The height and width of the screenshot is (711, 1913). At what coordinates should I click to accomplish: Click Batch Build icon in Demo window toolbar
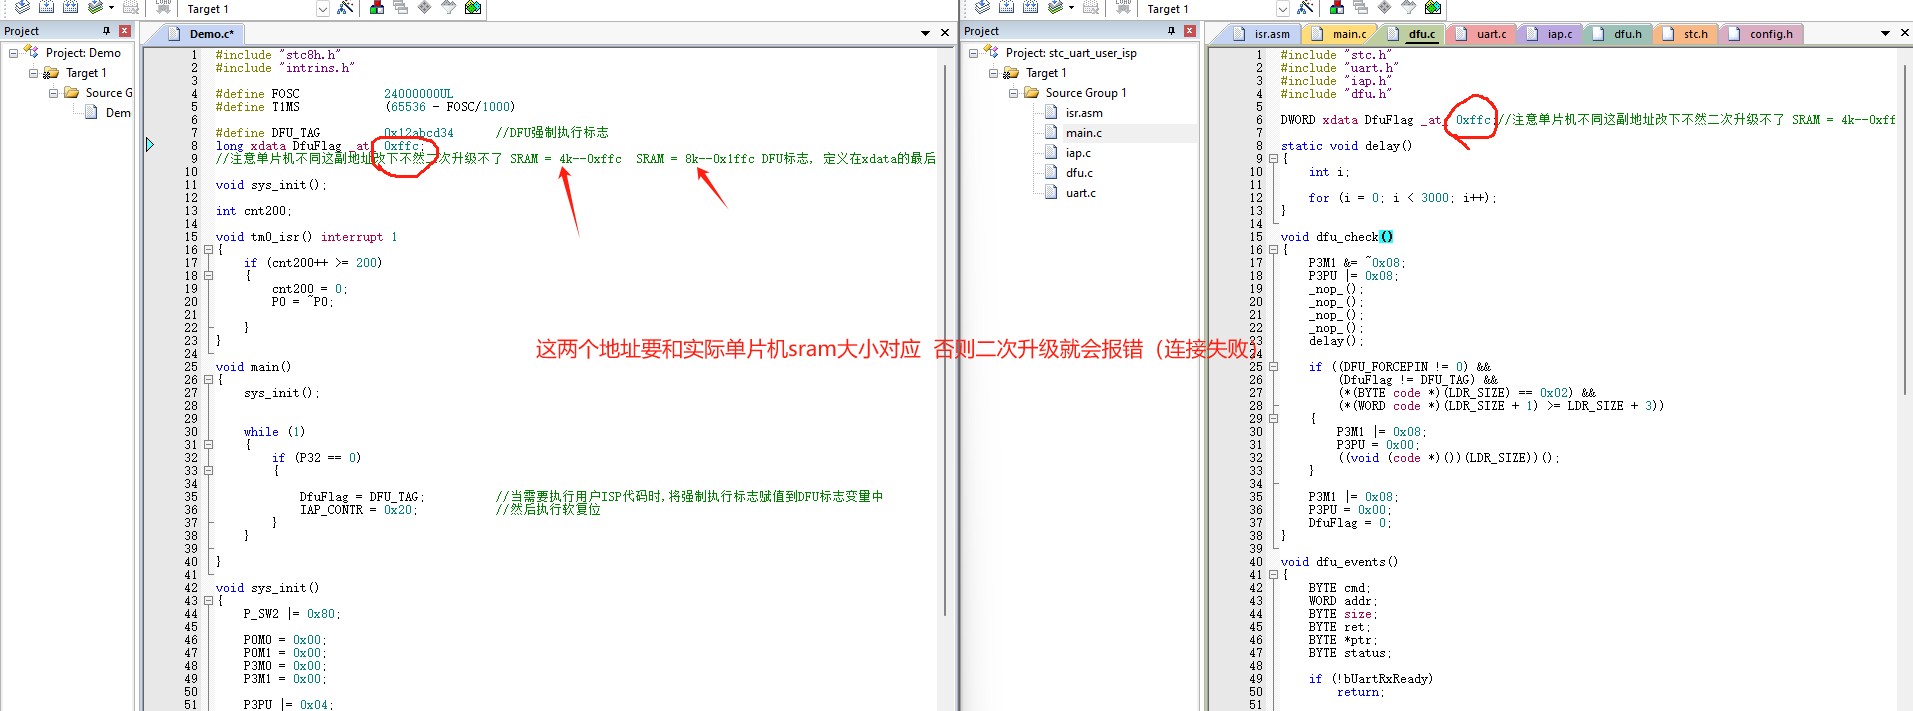95,7
